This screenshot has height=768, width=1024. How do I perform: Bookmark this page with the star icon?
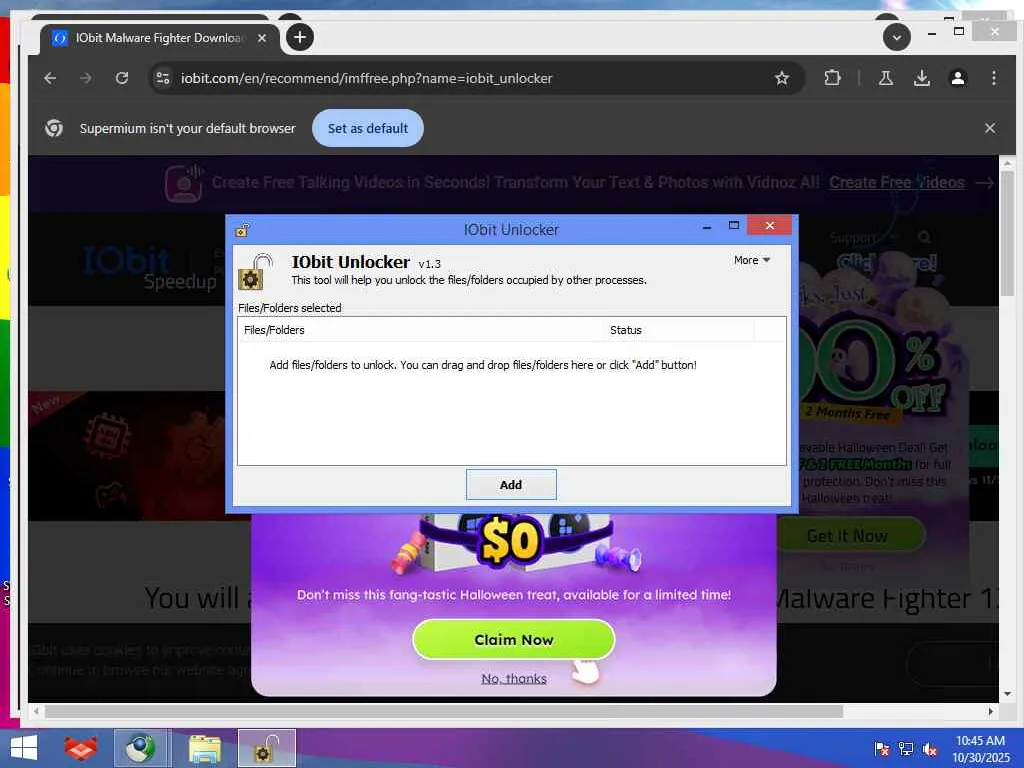click(782, 78)
